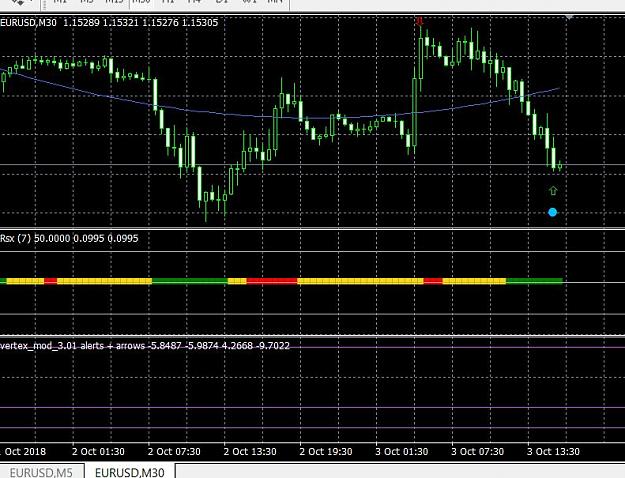Viewport: 625px width, 478px height.
Task: Click the 2 Oct 01:30 time label
Action: point(98,452)
